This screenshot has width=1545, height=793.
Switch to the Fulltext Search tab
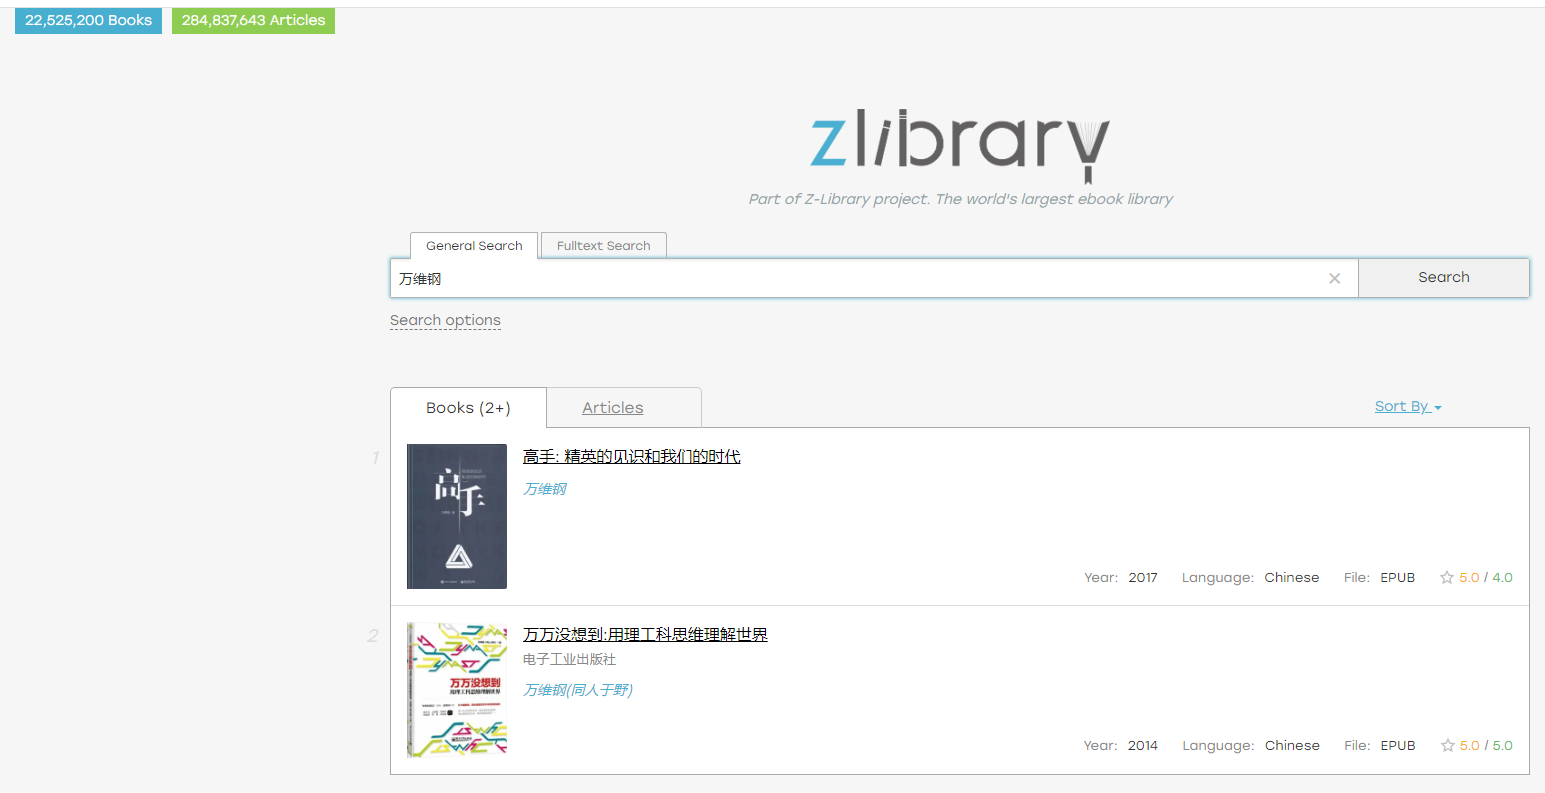(x=603, y=245)
